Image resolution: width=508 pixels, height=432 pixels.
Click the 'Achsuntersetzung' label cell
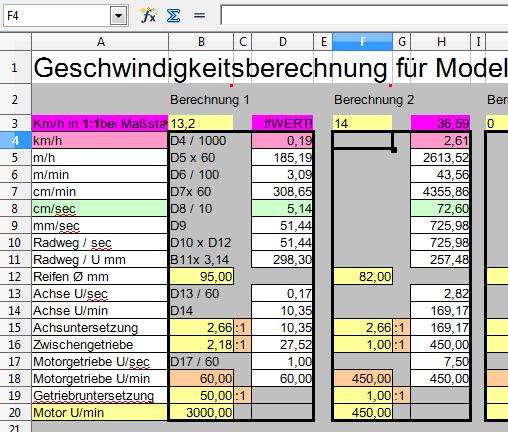[x=100, y=328]
